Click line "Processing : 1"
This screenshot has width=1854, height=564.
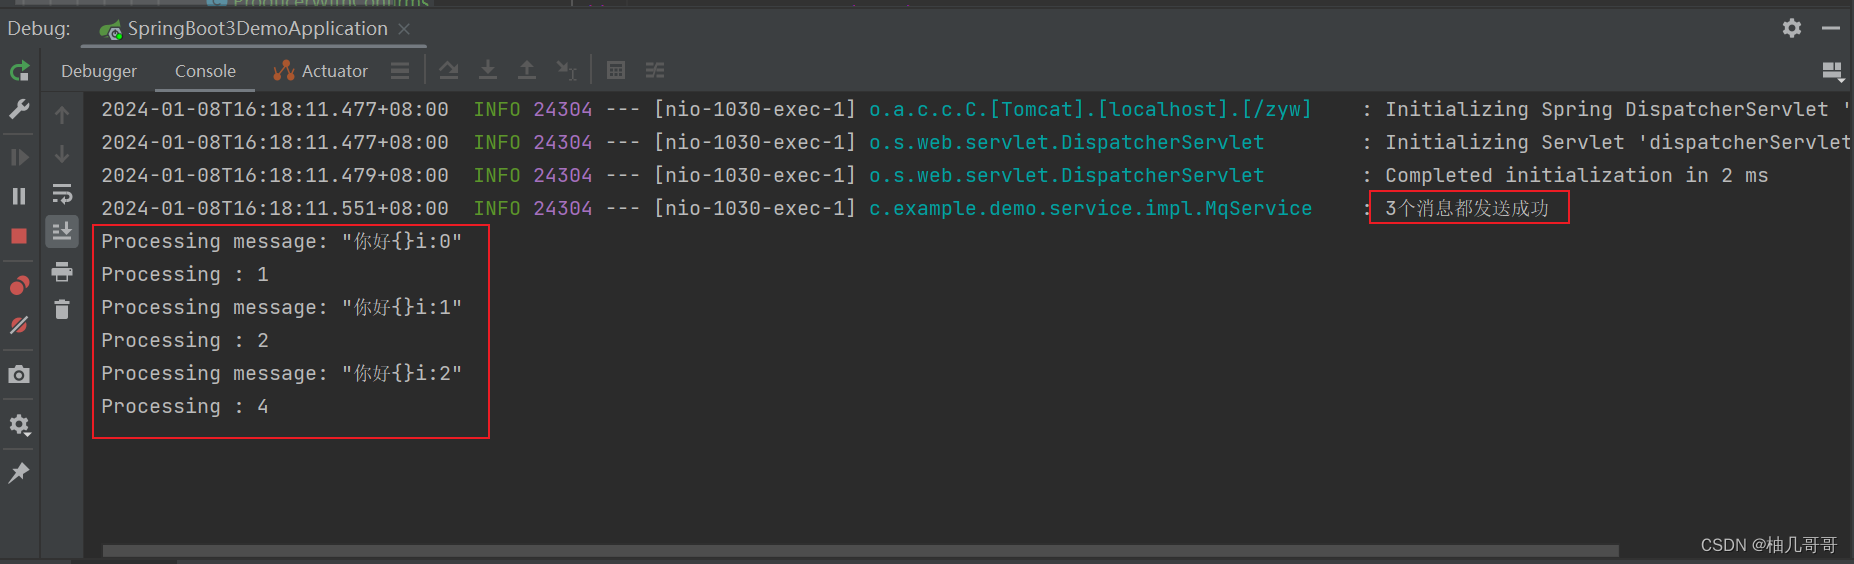click(185, 274)
